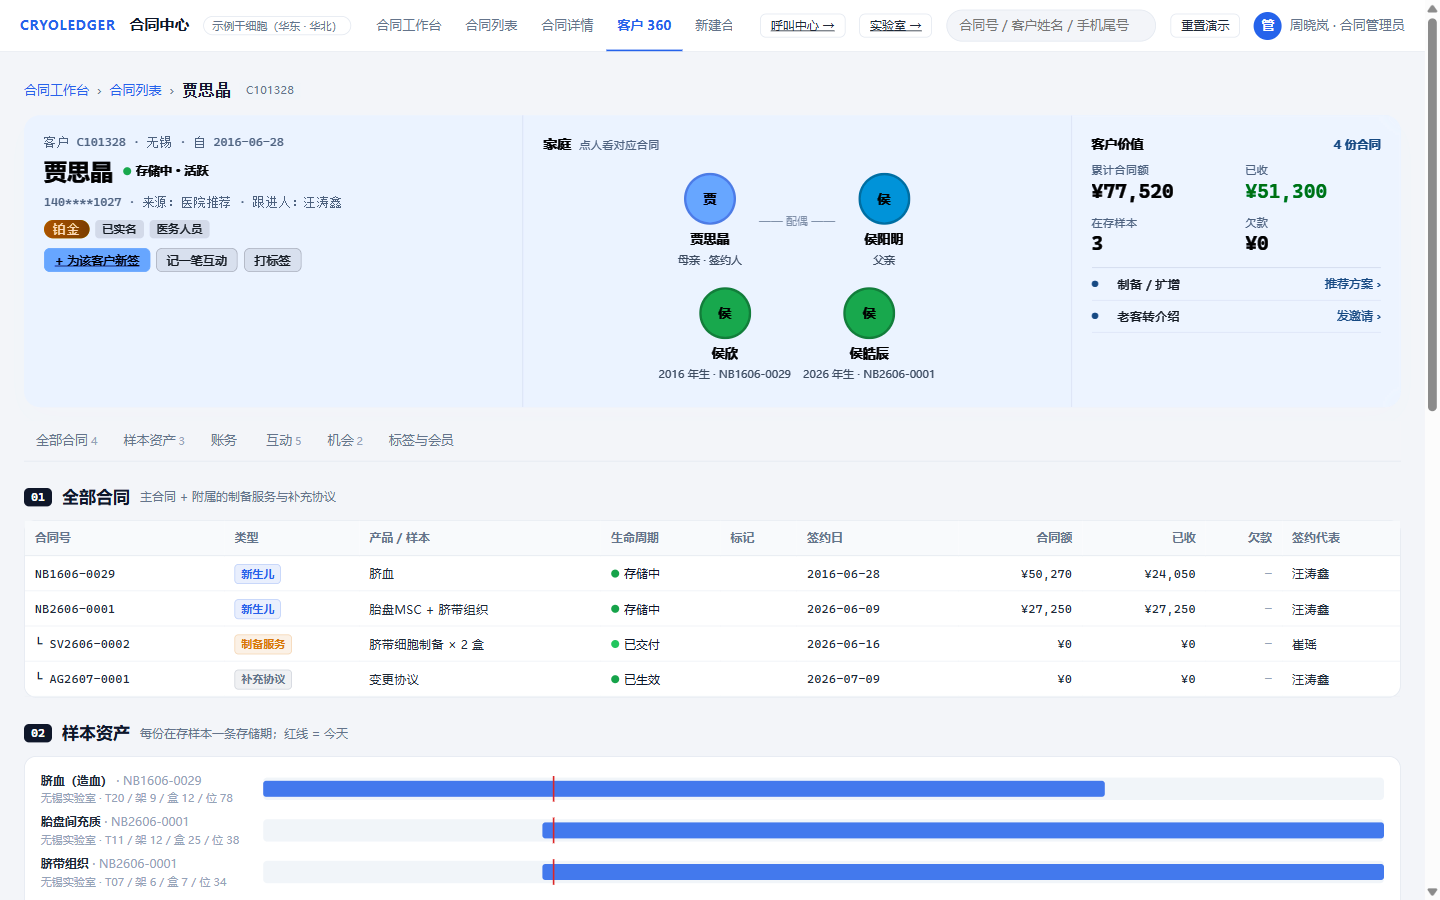Click the 重置演示 button
The image size is (1440, 900).
click(1205, 26)
